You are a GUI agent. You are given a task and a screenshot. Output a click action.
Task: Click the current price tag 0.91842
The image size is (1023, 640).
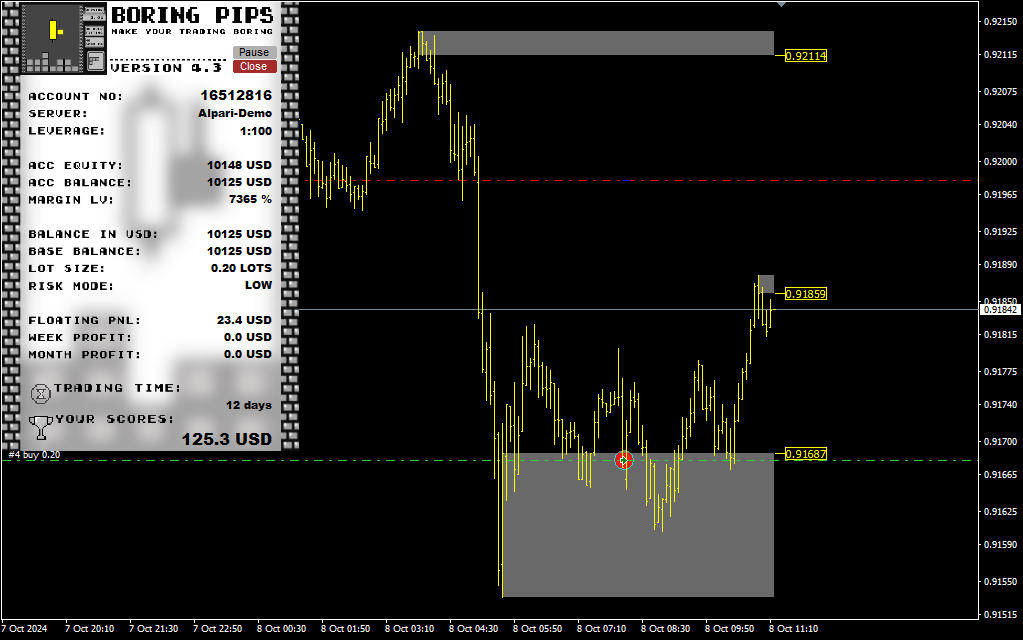tap(999, 310)
